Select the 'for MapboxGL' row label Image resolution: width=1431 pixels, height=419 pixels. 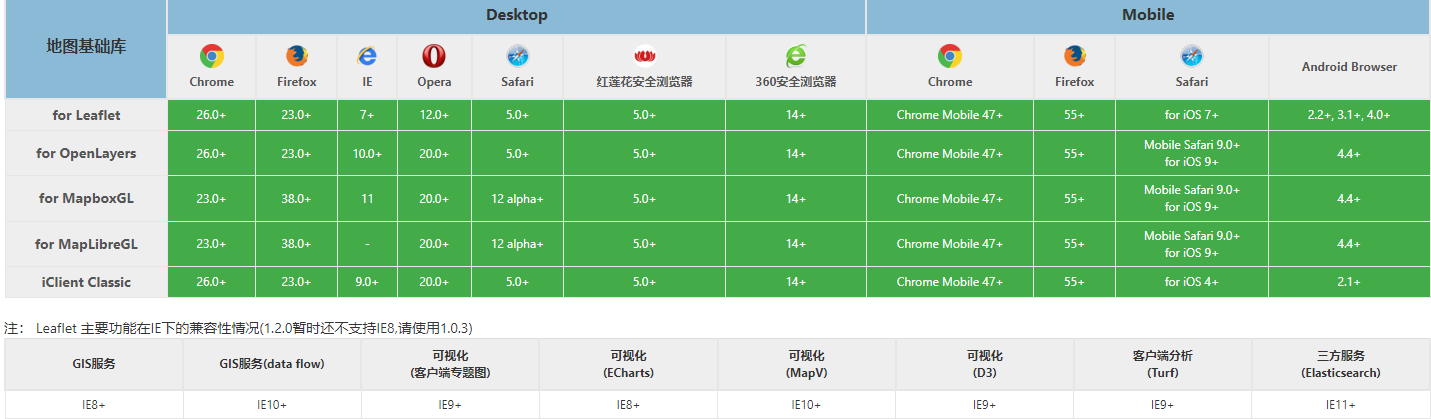86,198
